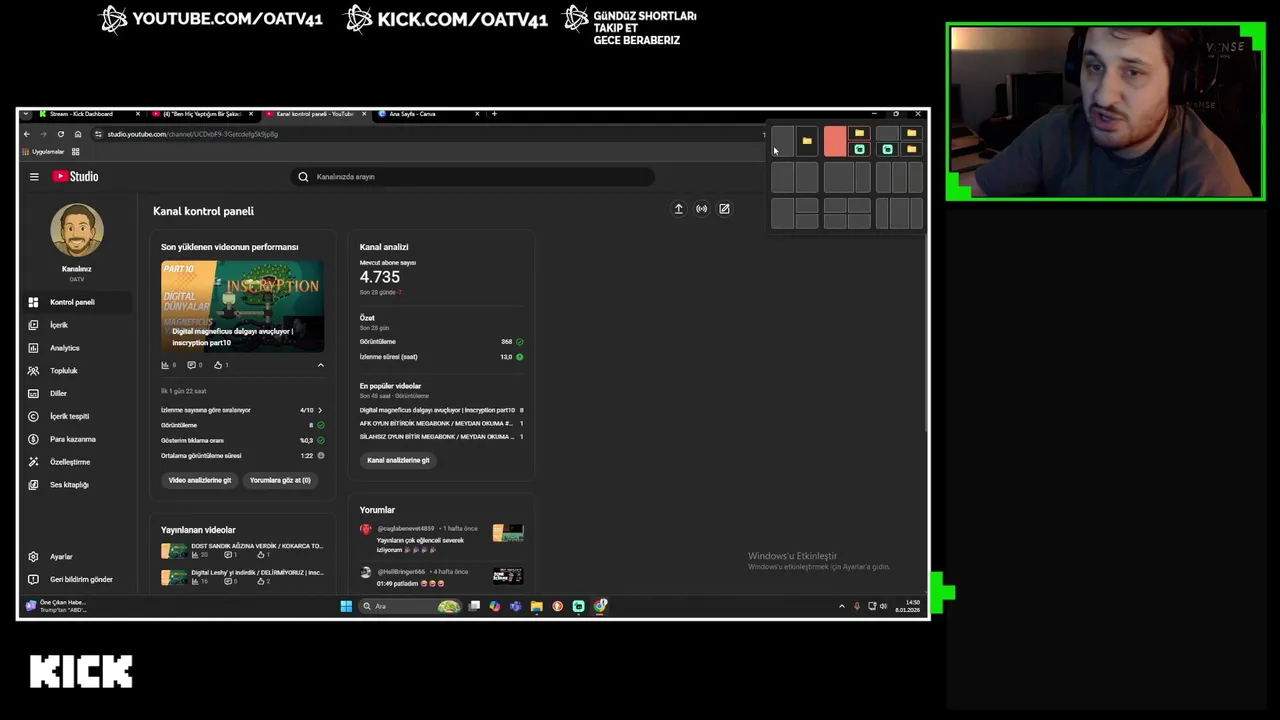Open the tab search dropdown arrow
The image size is (1280, 720).
coord(26,114)
